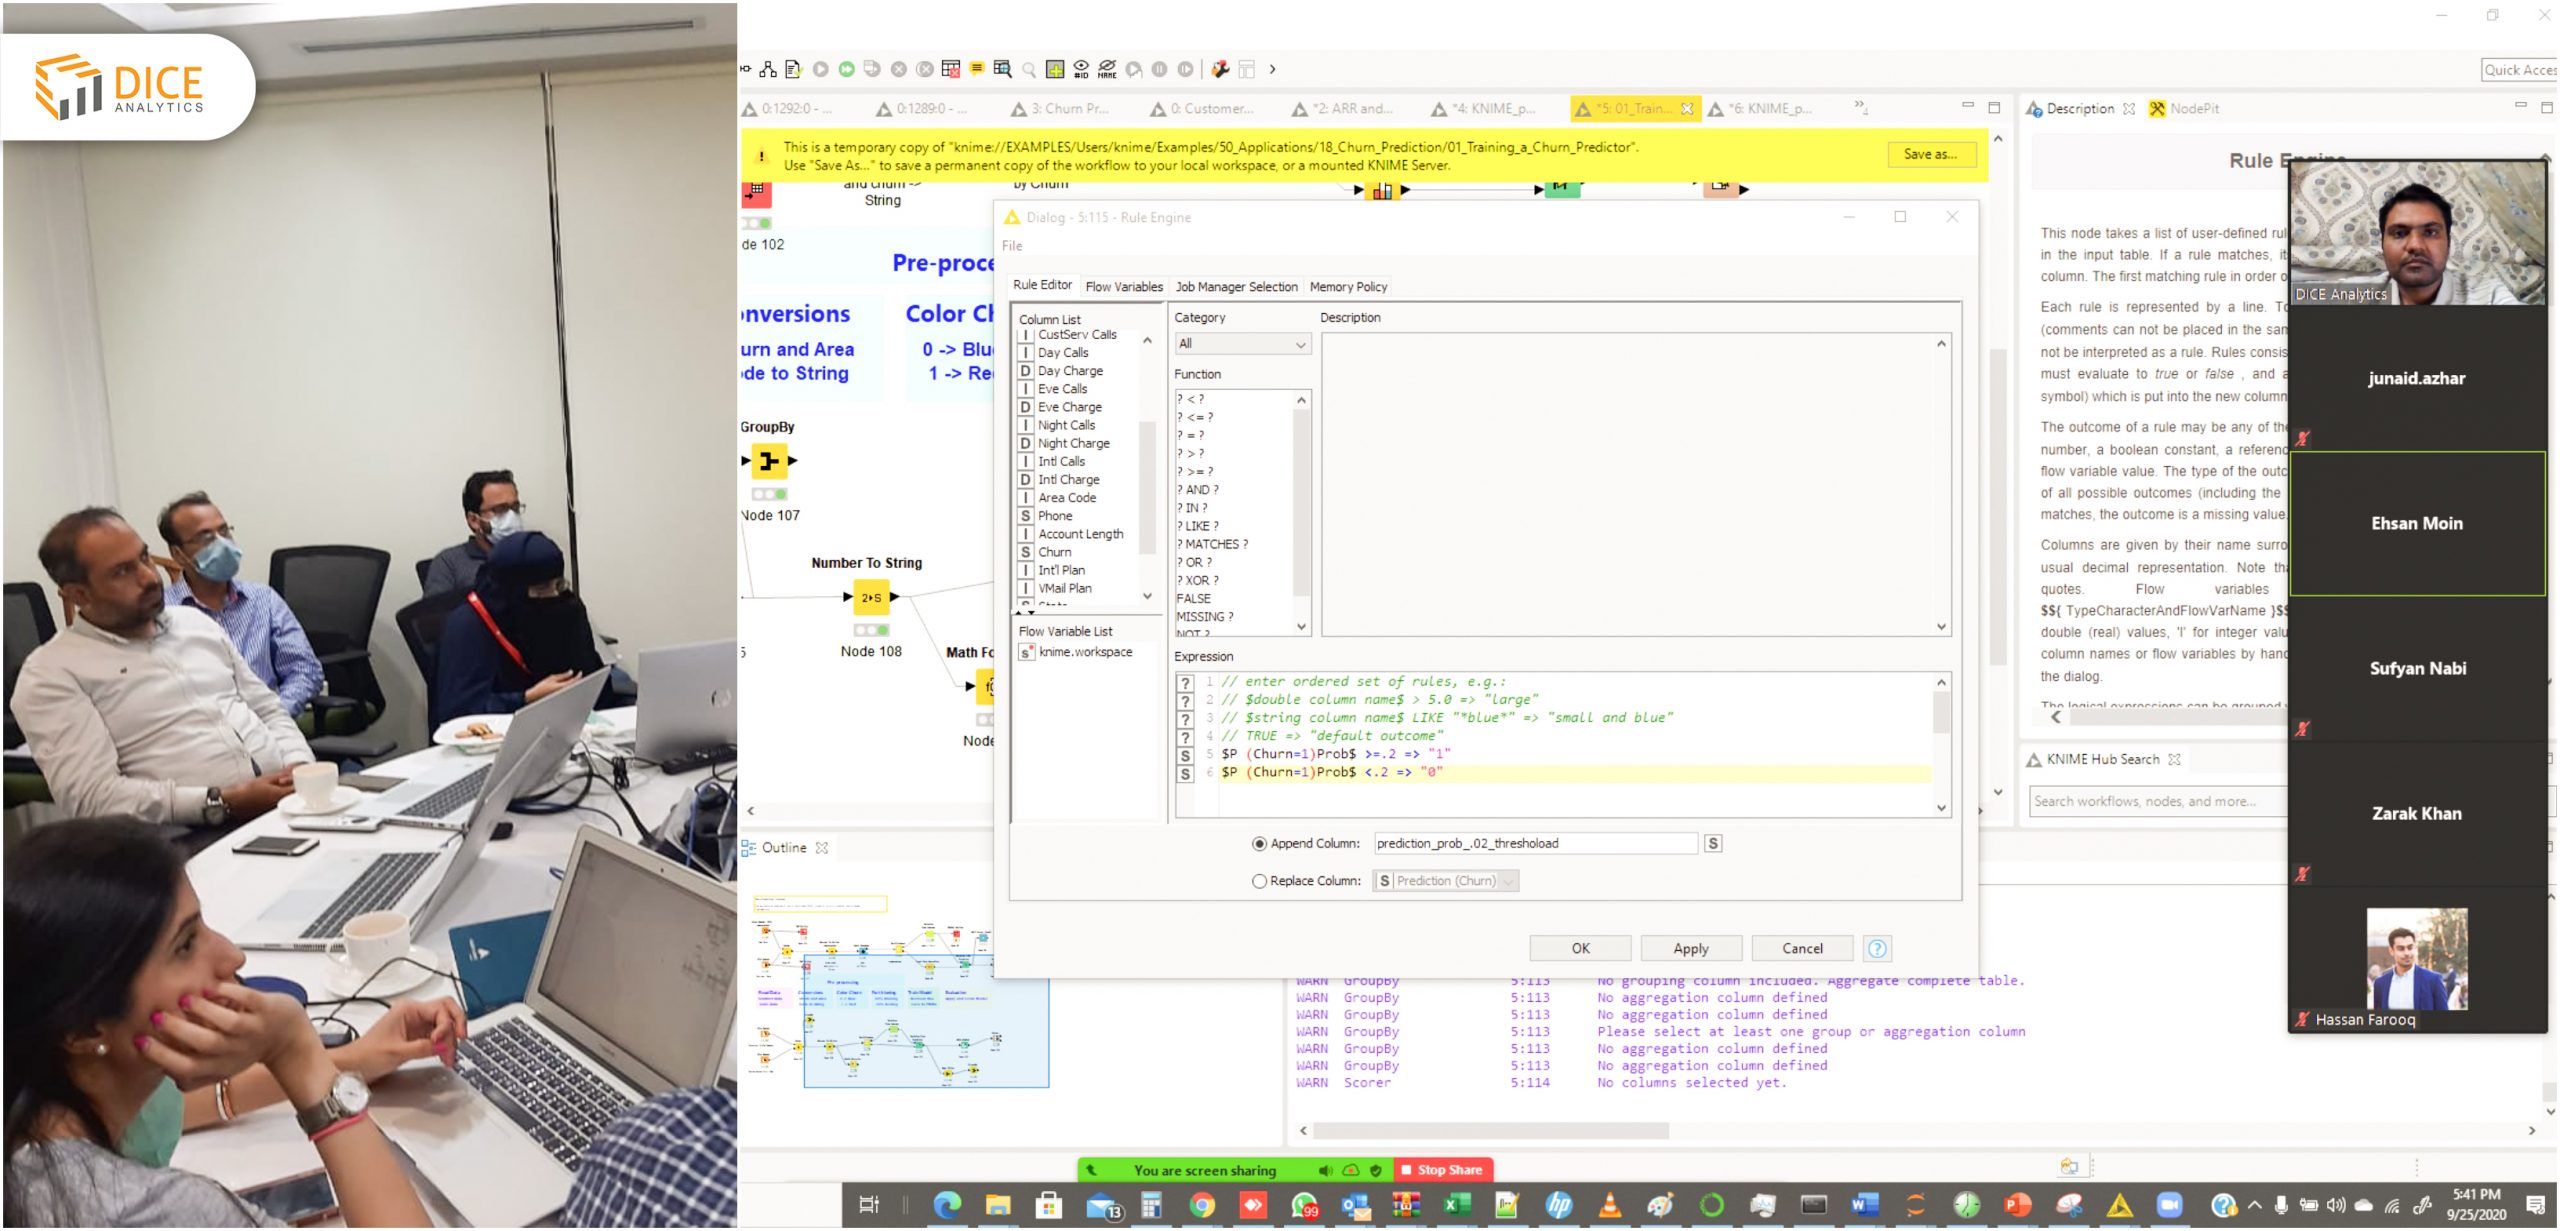Click the help question mark button in dialog
2560x1231 pixels.
pos(1877,948)
